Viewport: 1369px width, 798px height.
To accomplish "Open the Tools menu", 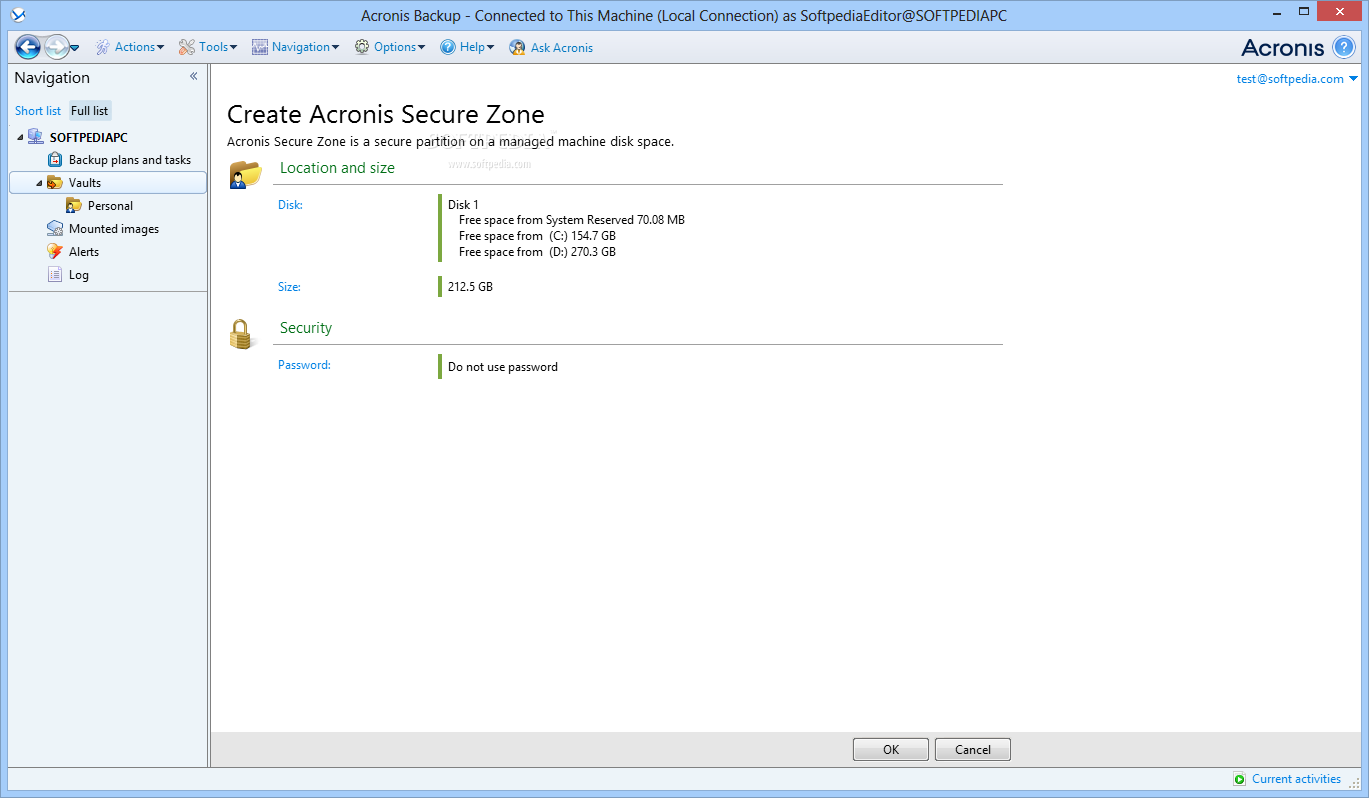I will pyautogui.click(x=218, y=47).
